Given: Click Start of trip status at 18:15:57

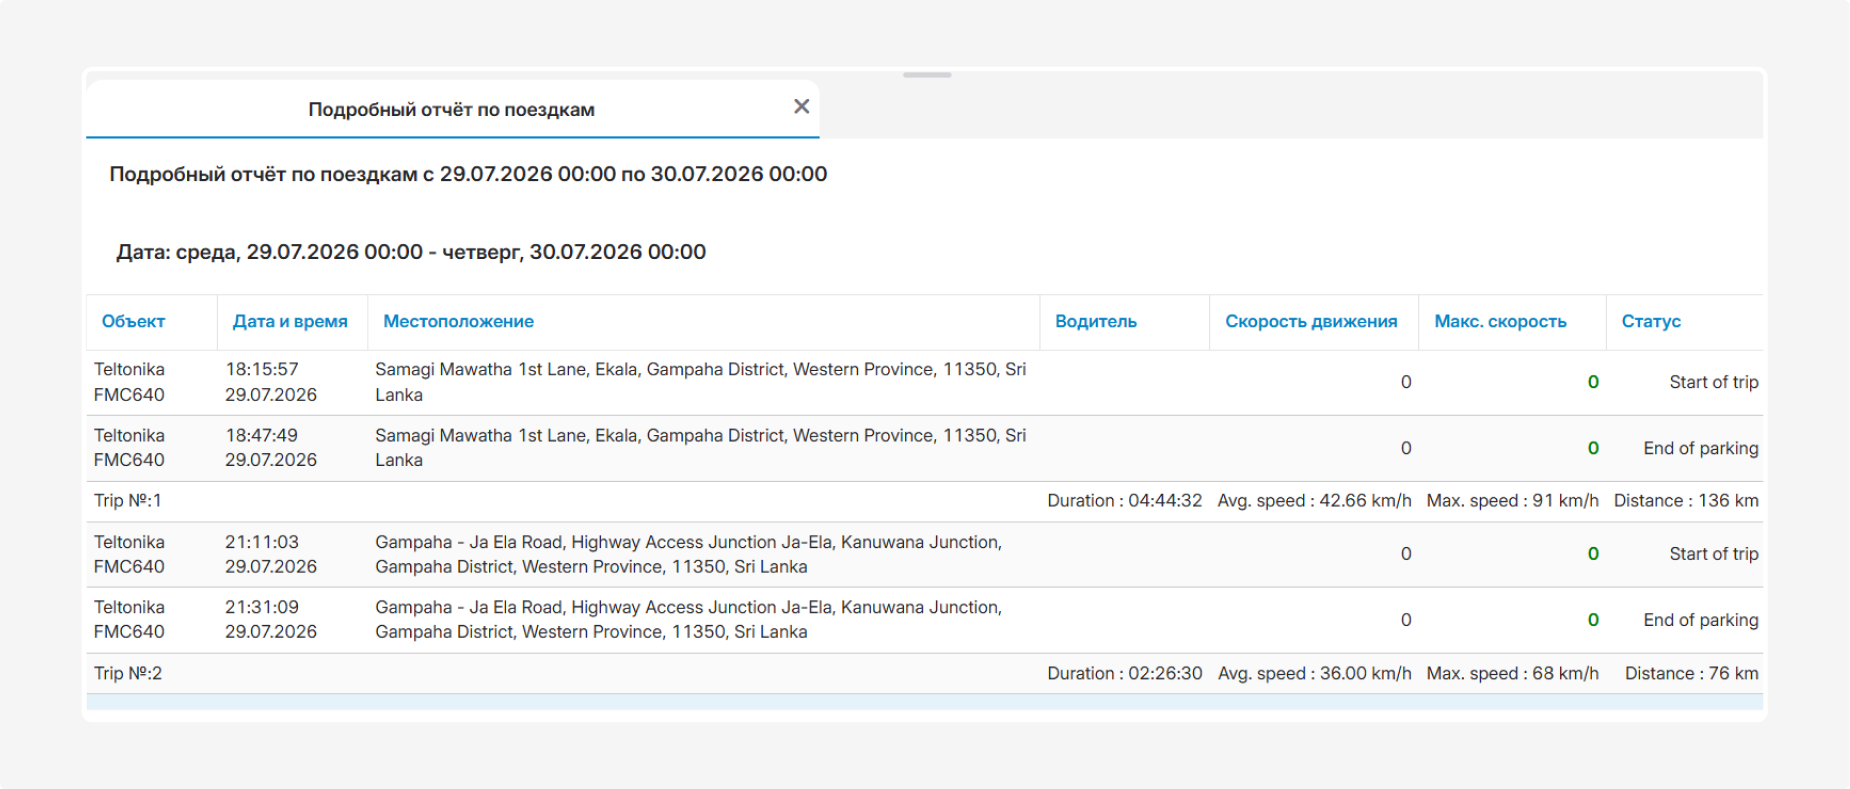Looking at the screenshot, I should click(x=1713, y=382).
